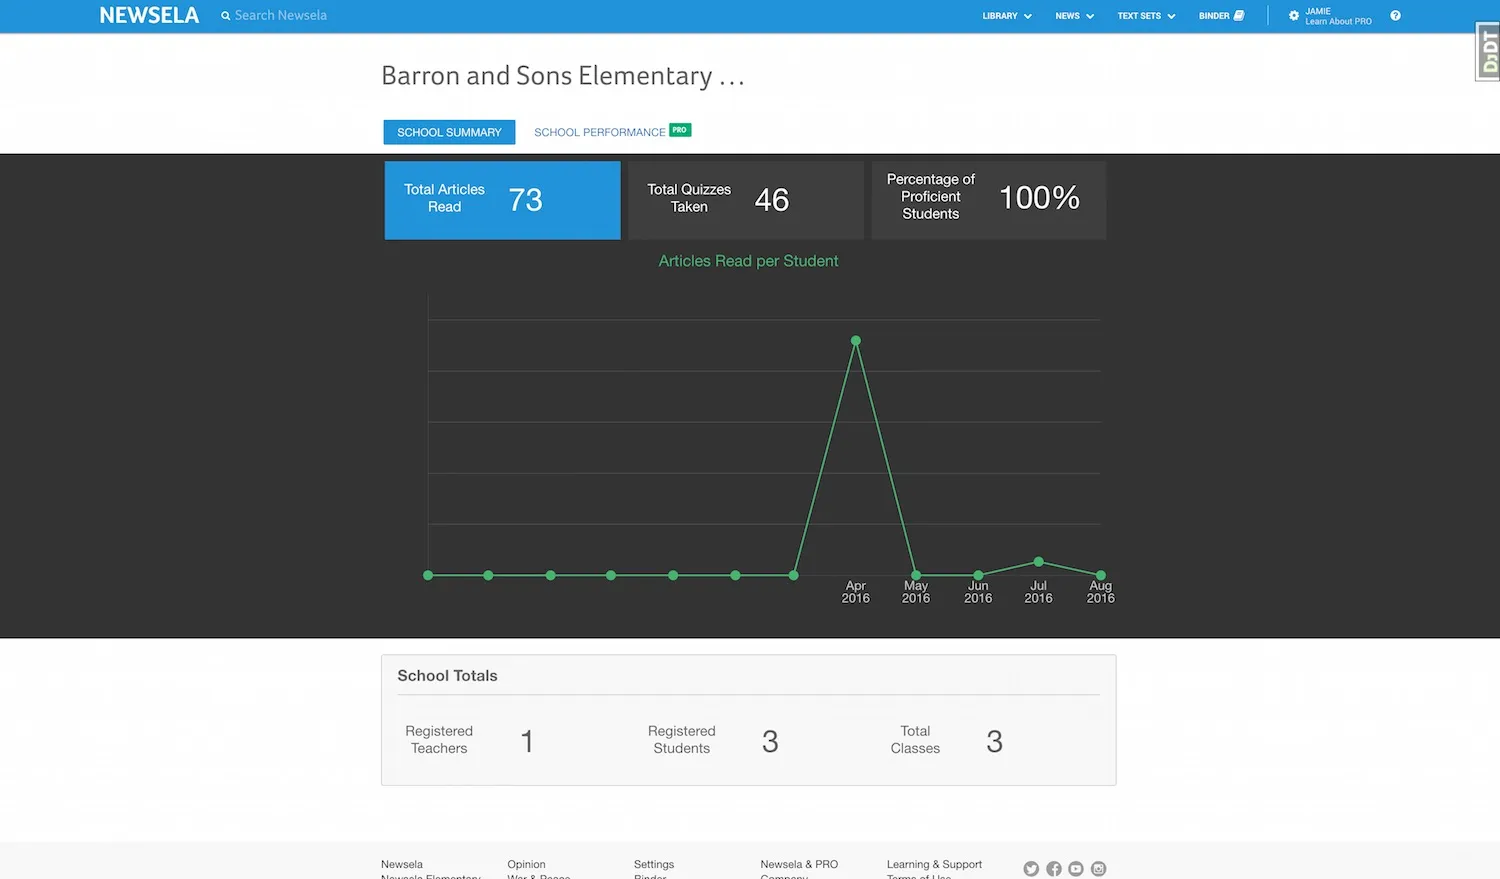Select Percentage of Proficient Students tile
The image size is (1500, 879).
pos(988,200)
